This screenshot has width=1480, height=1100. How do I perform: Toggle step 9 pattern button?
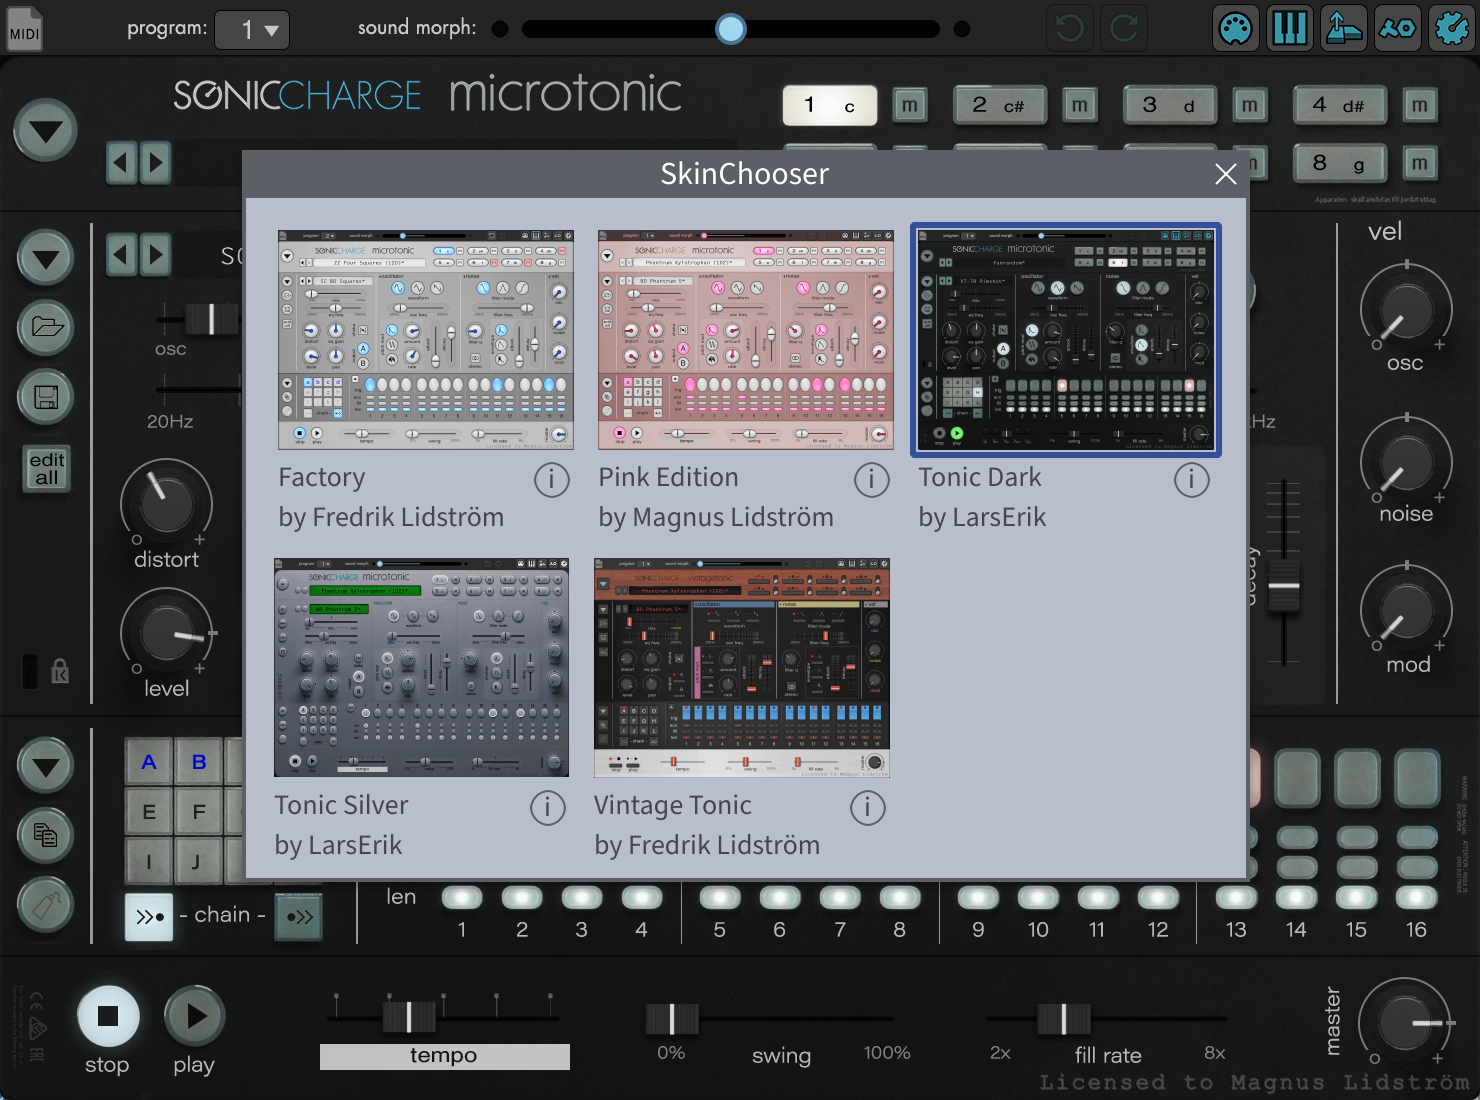(x=978, y=897)
